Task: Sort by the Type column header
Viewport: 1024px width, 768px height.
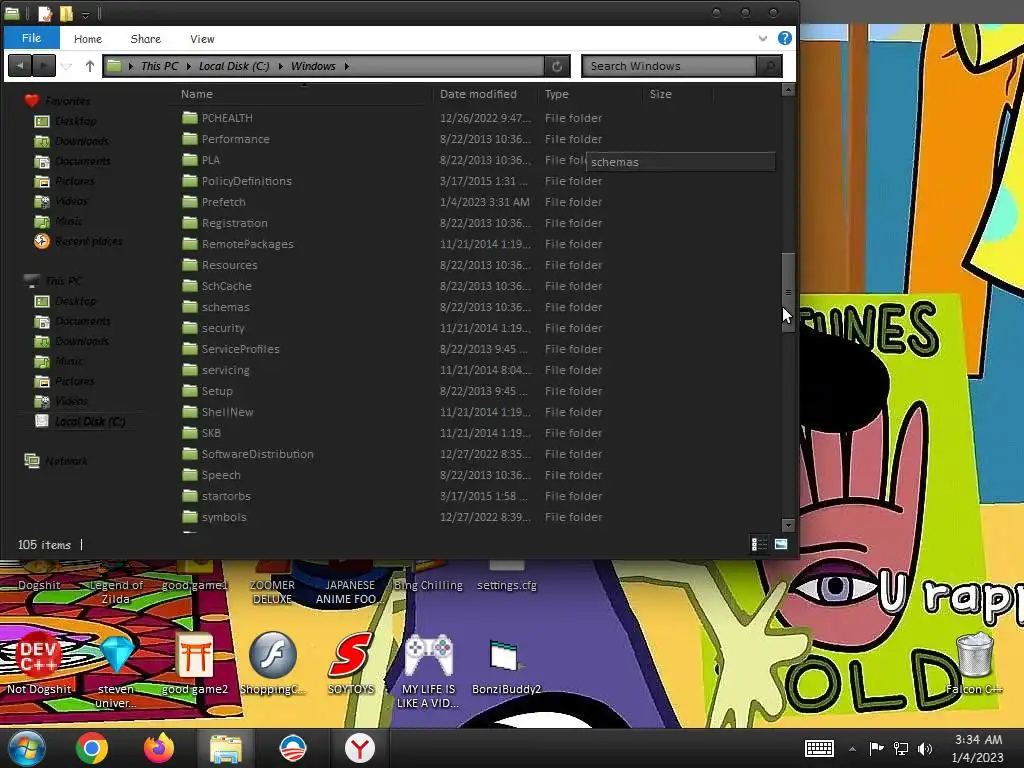Action: click(x=556, y=94)
